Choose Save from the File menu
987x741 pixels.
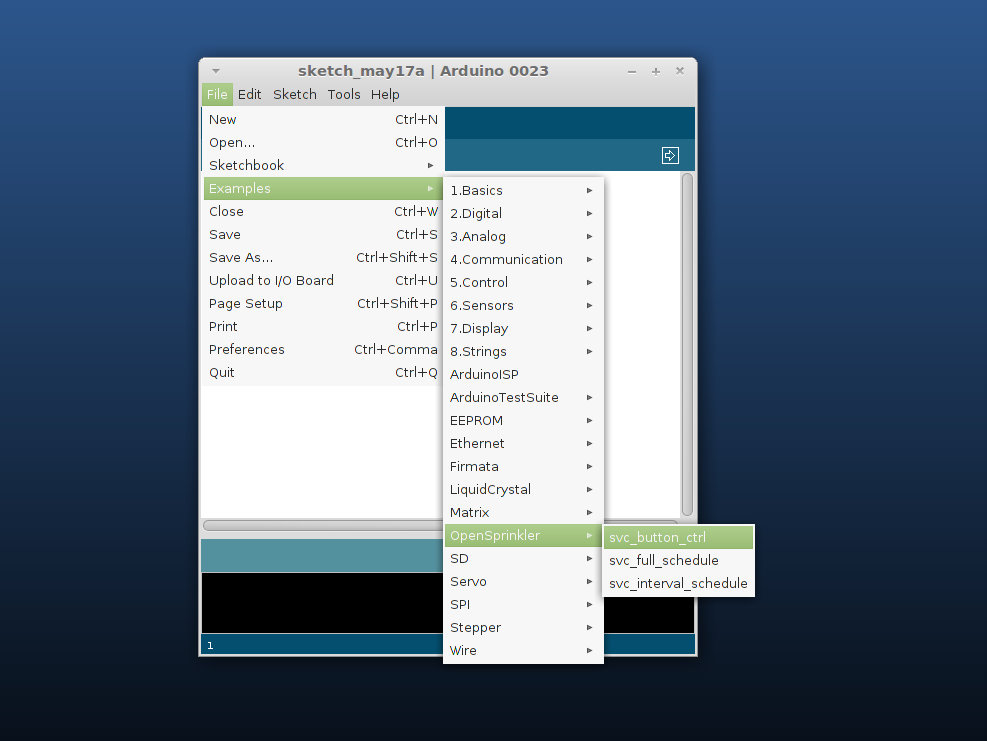[323, 234]
